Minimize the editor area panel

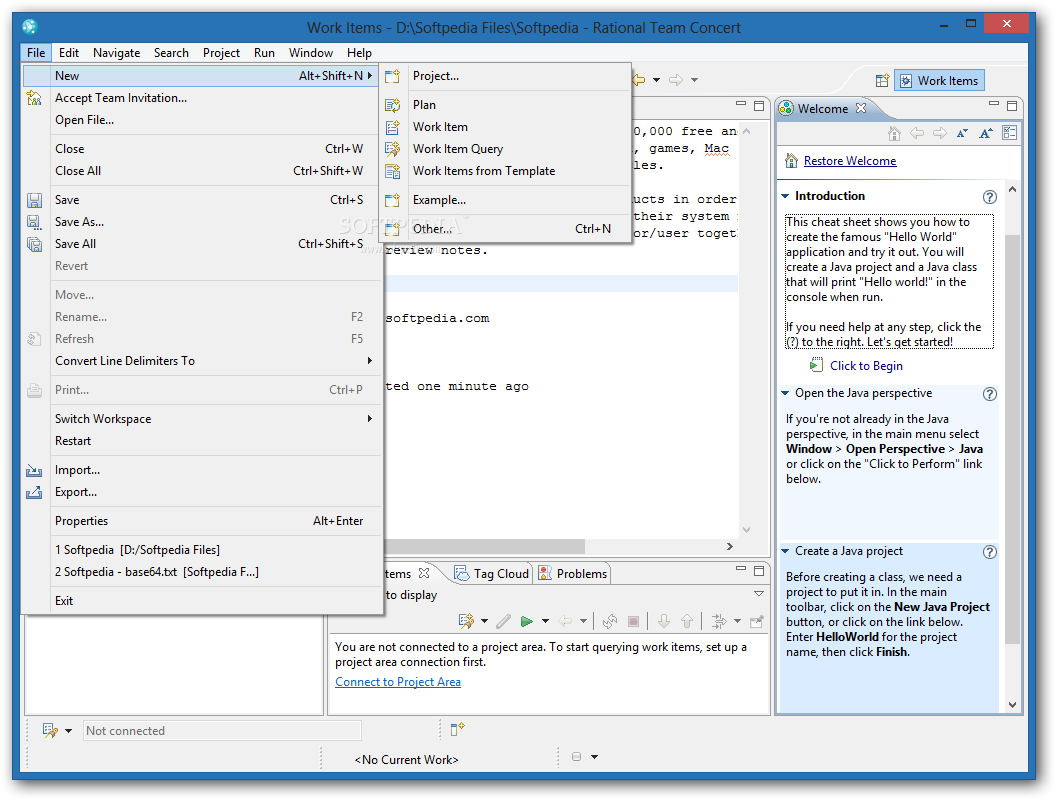[x=741, y=104]
